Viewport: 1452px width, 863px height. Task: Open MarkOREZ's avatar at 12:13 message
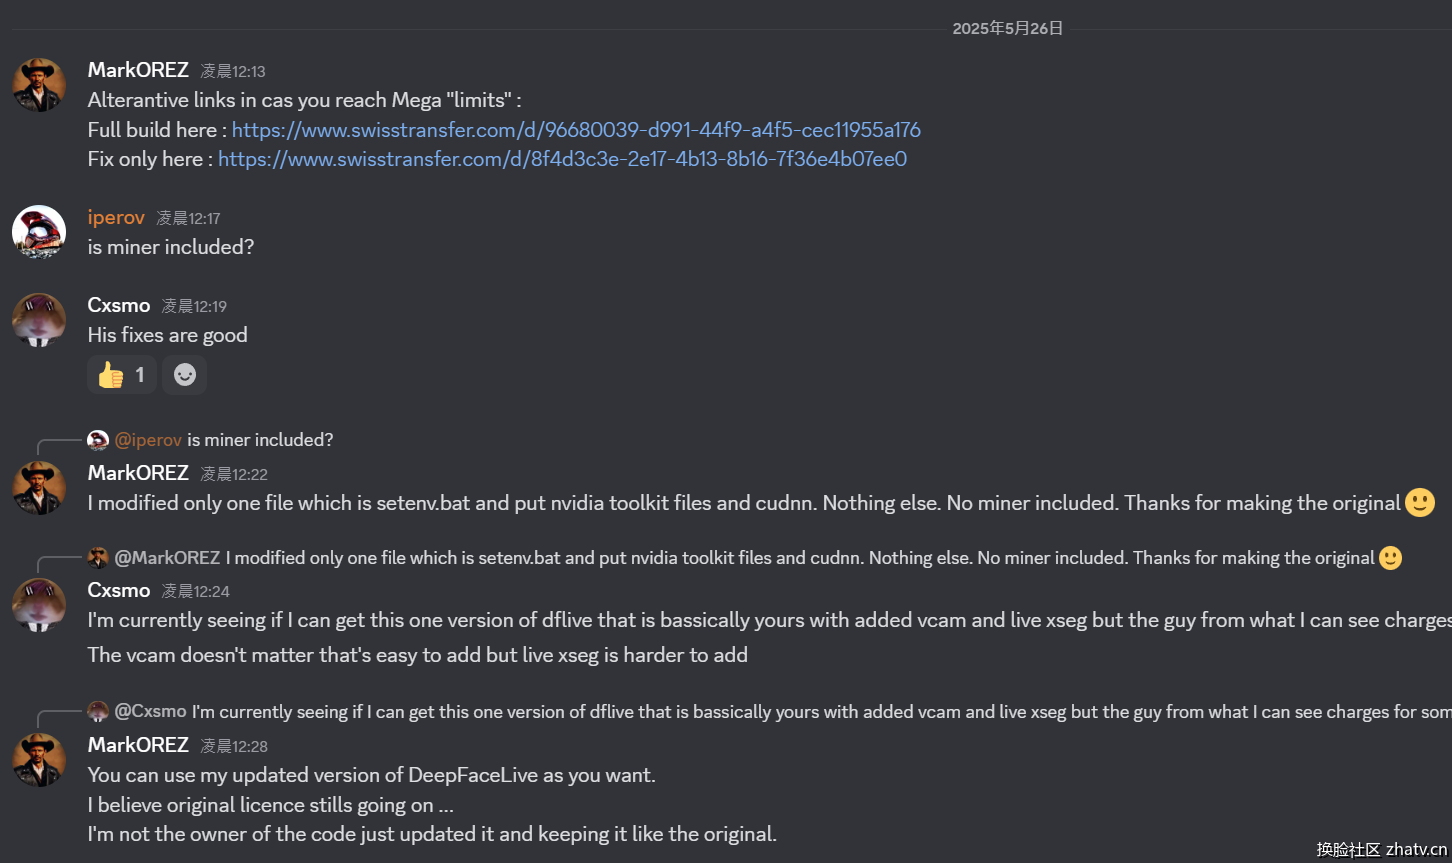[x=39, y=84]
